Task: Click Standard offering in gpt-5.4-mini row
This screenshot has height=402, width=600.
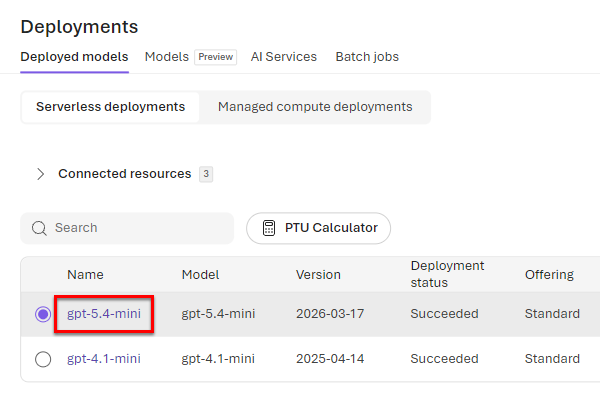Action: 552,314
